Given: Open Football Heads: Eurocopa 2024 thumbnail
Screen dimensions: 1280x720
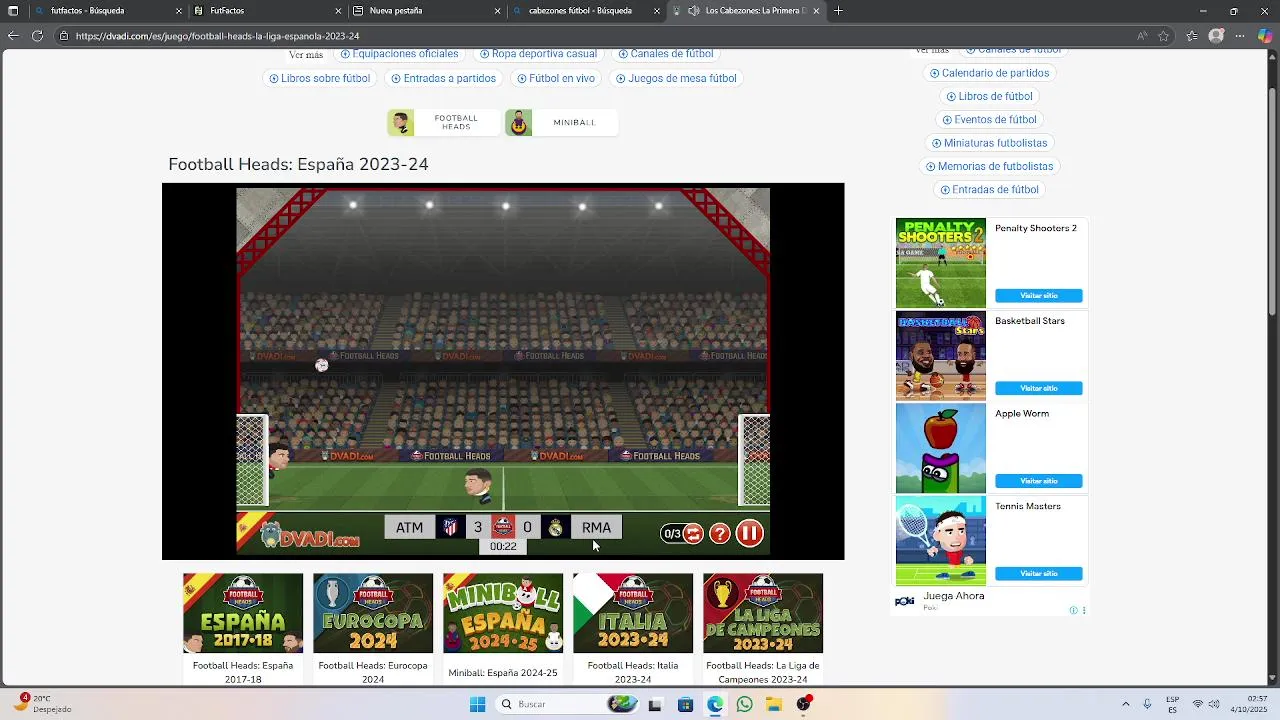Looking at the screenshot, I should click(x=373, y=613).
